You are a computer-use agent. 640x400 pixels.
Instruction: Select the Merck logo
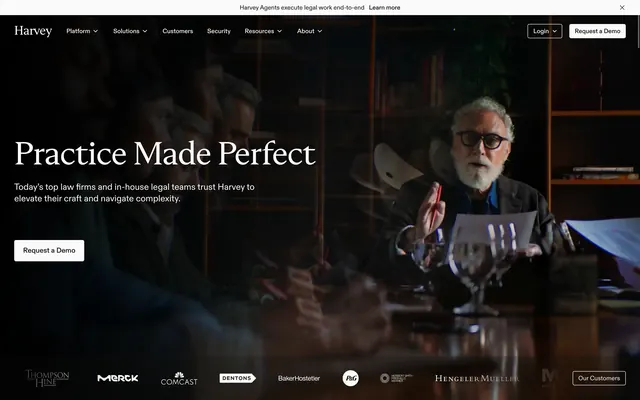coord(118,378)
